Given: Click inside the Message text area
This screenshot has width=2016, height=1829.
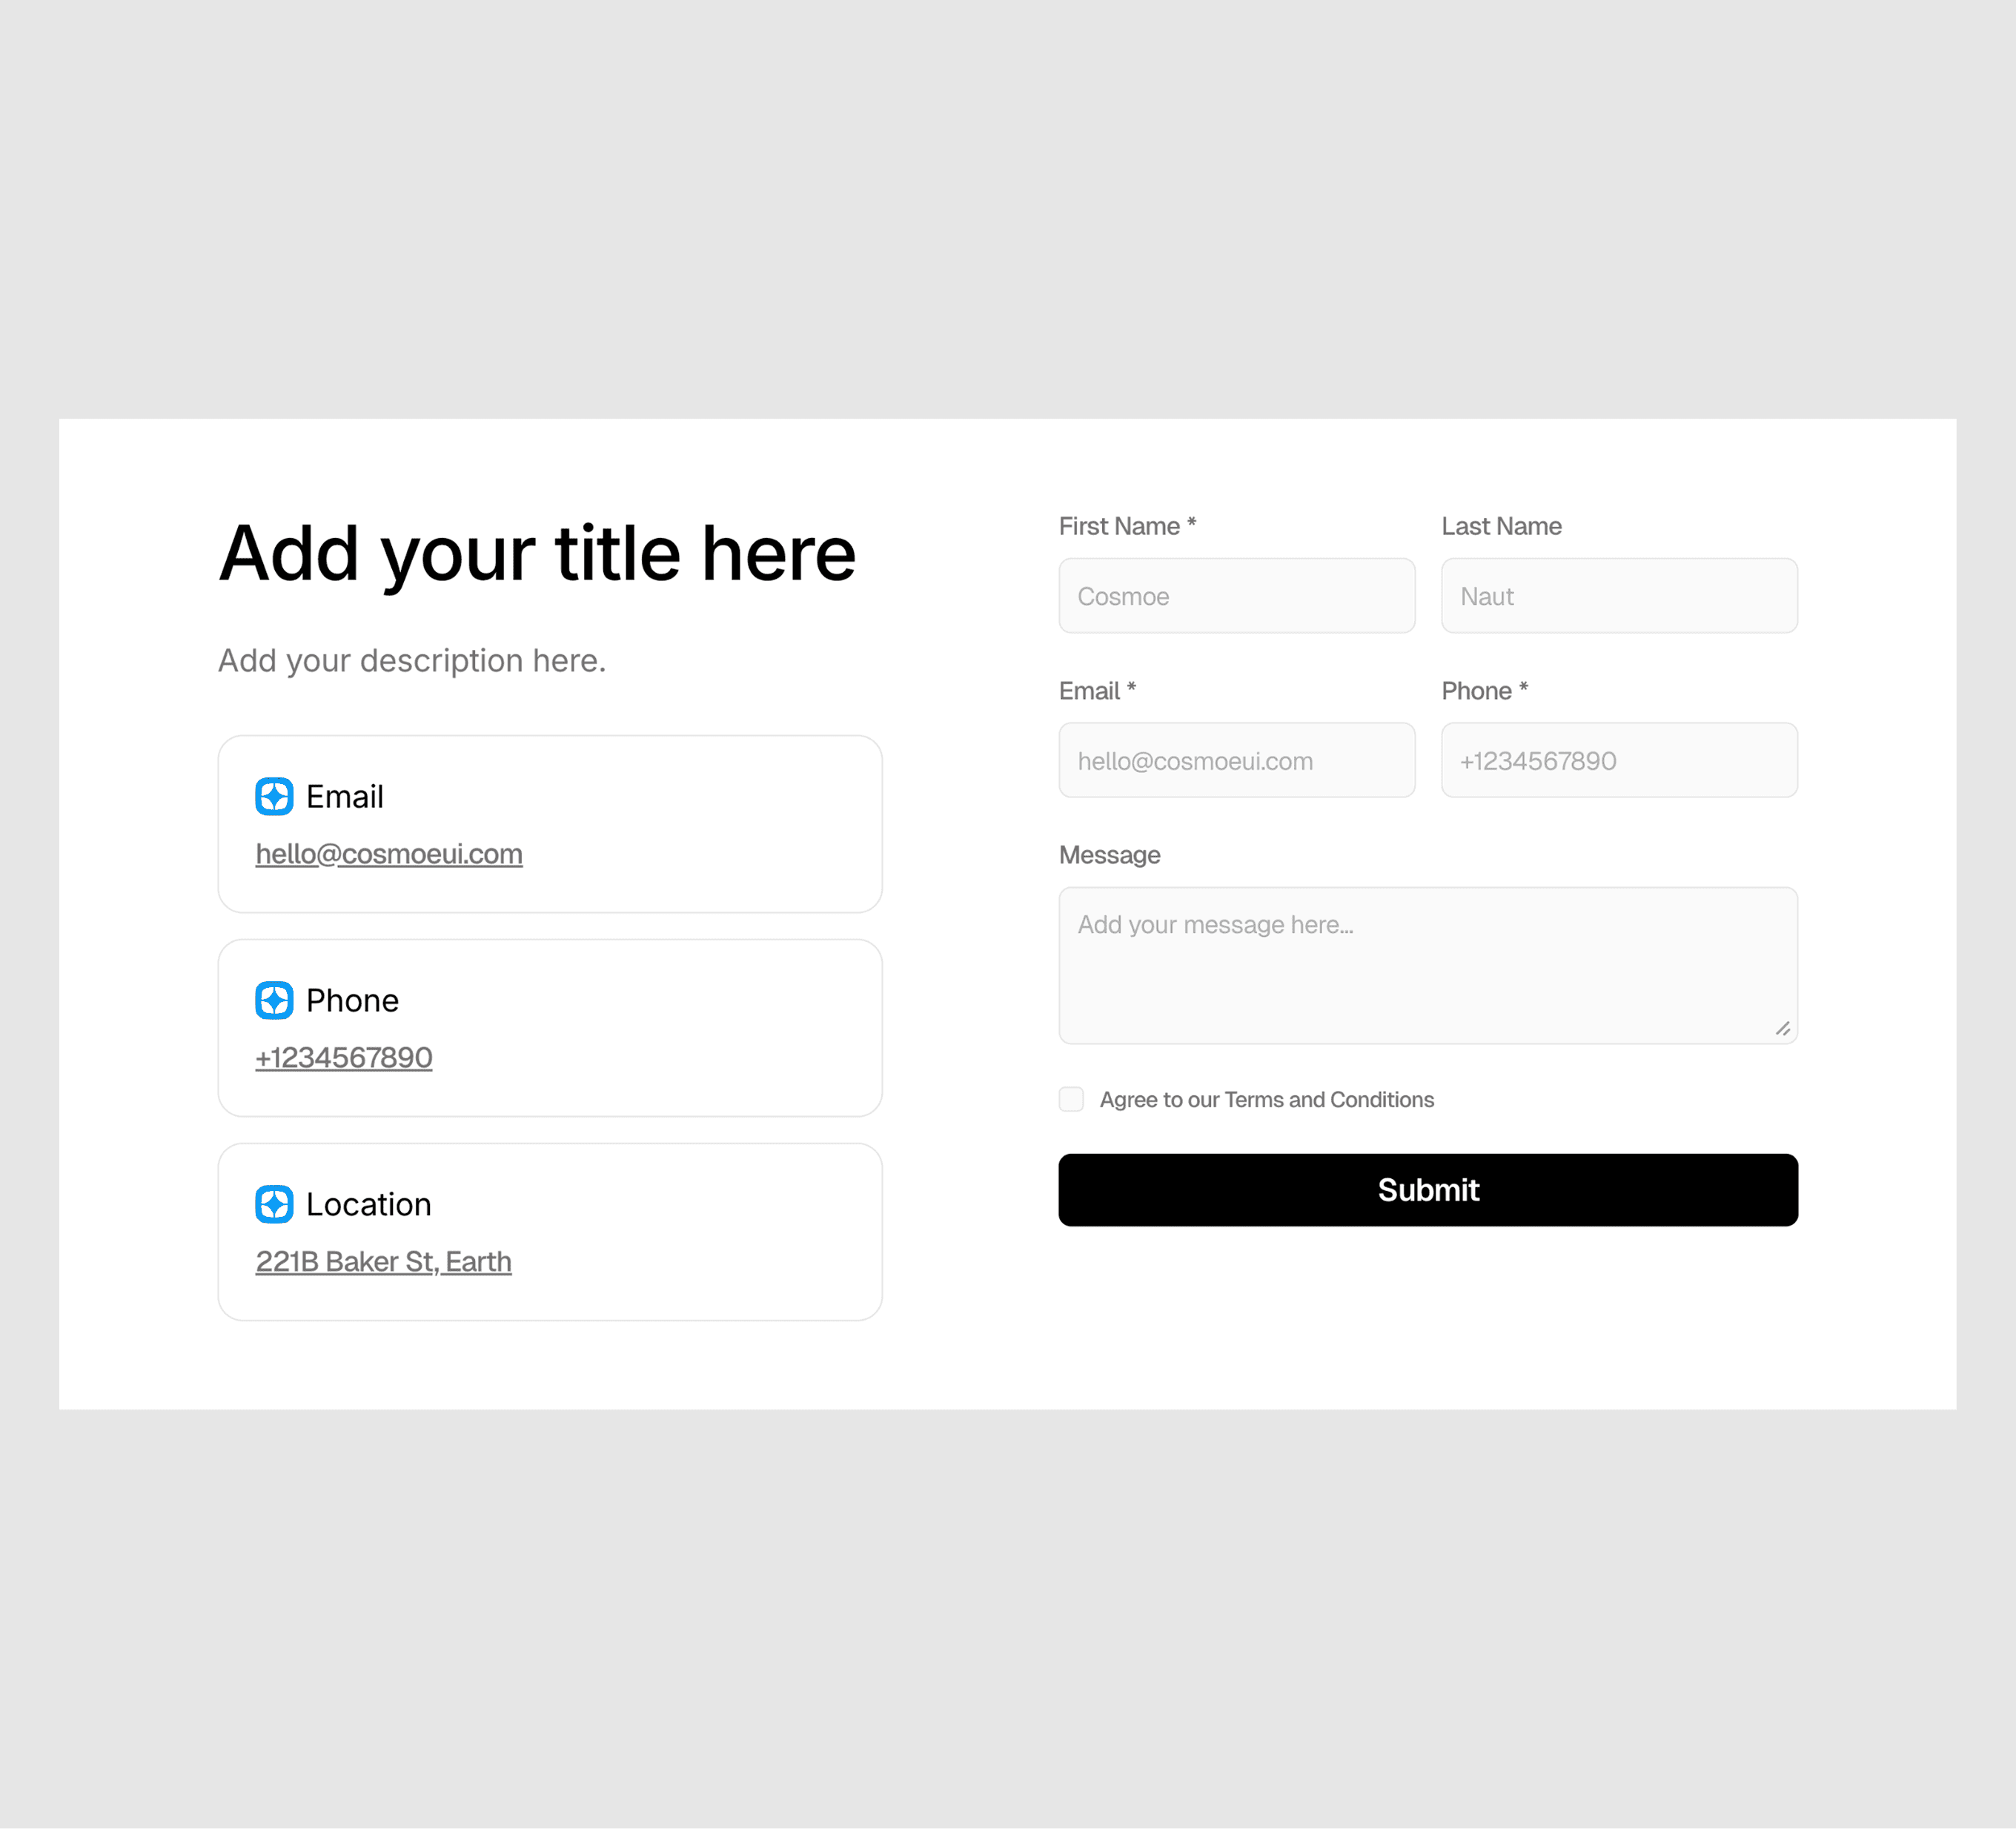Looking at the screenshot, I should pyautogui.click(x=1428, y=966).
